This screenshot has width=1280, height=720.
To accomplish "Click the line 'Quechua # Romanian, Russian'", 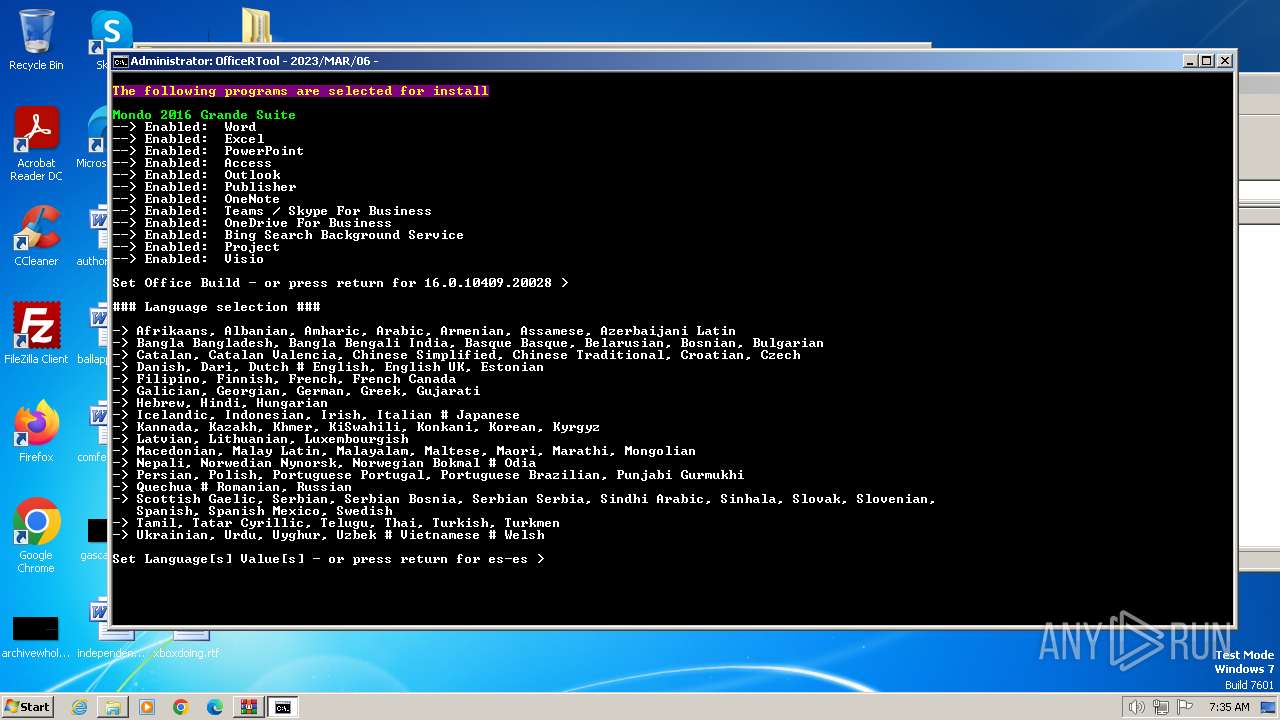I will [232, 487].
